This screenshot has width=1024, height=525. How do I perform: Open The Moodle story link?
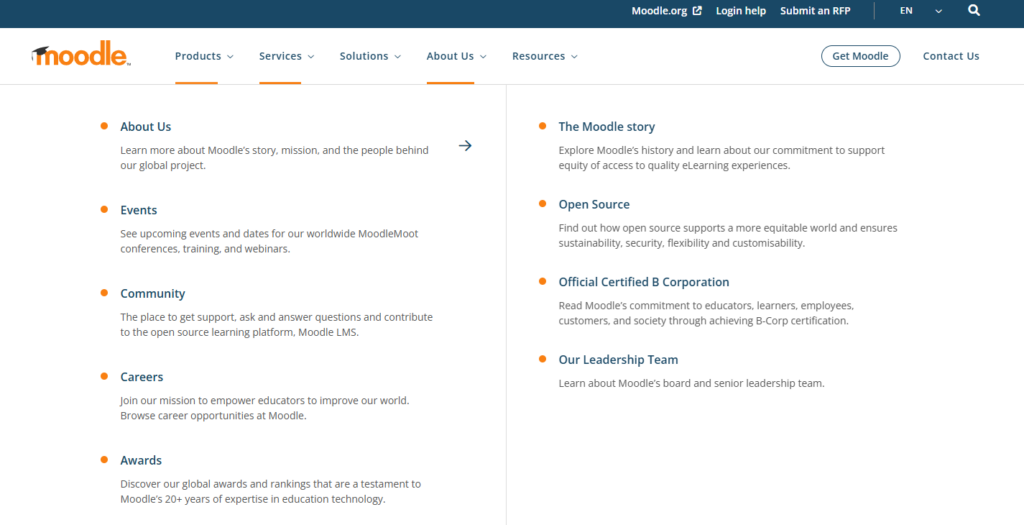[x=607, y=127]
